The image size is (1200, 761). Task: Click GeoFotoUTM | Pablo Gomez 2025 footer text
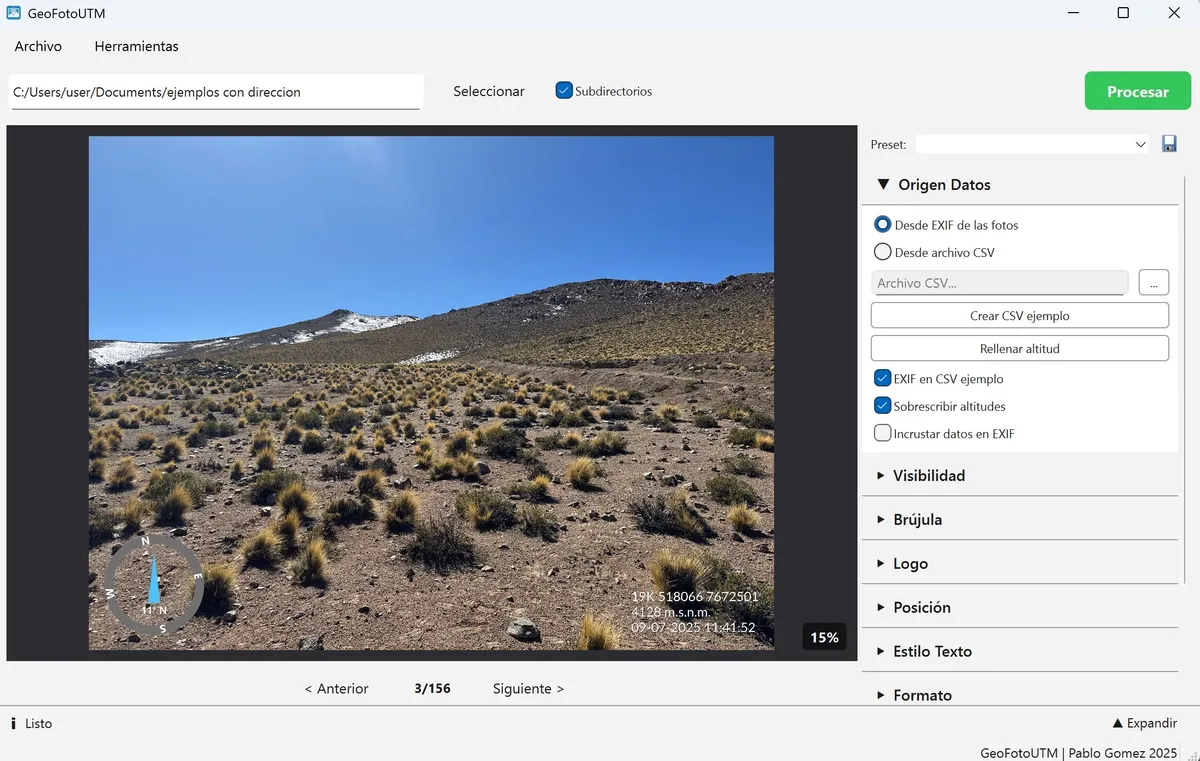pos(1079,752)
